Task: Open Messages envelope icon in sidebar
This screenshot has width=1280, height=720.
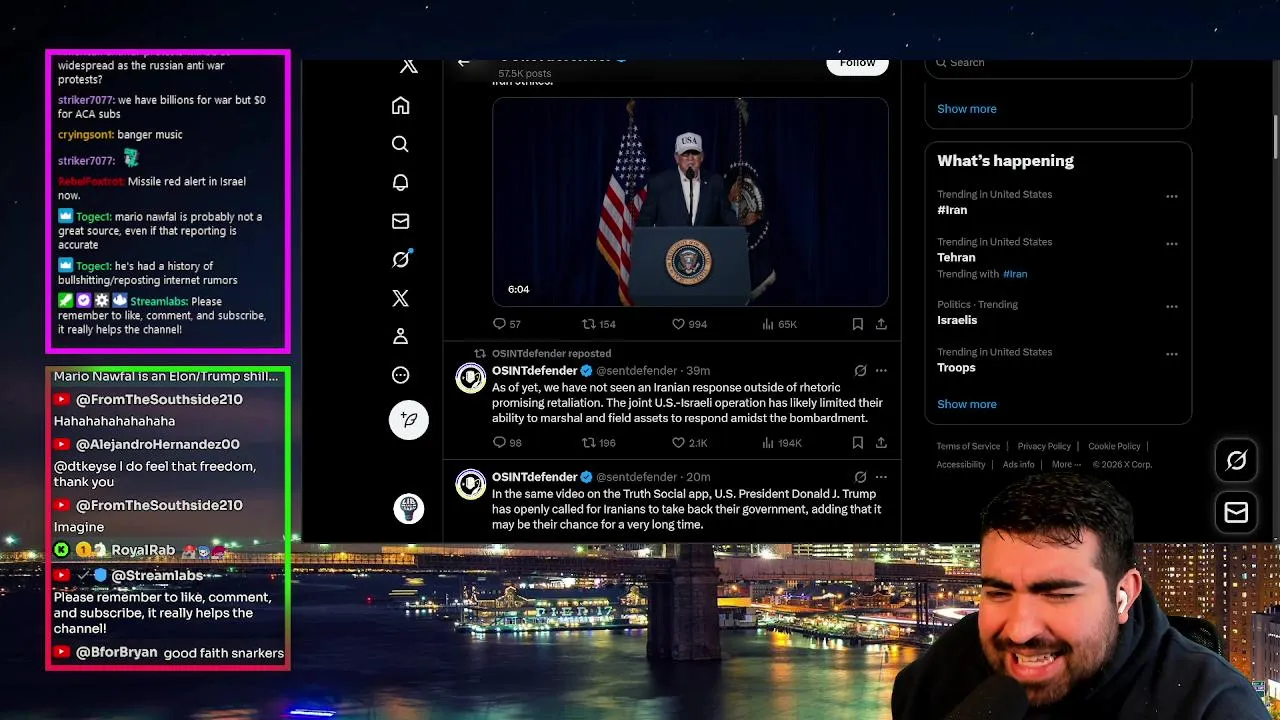Action: tap(400, 221)
